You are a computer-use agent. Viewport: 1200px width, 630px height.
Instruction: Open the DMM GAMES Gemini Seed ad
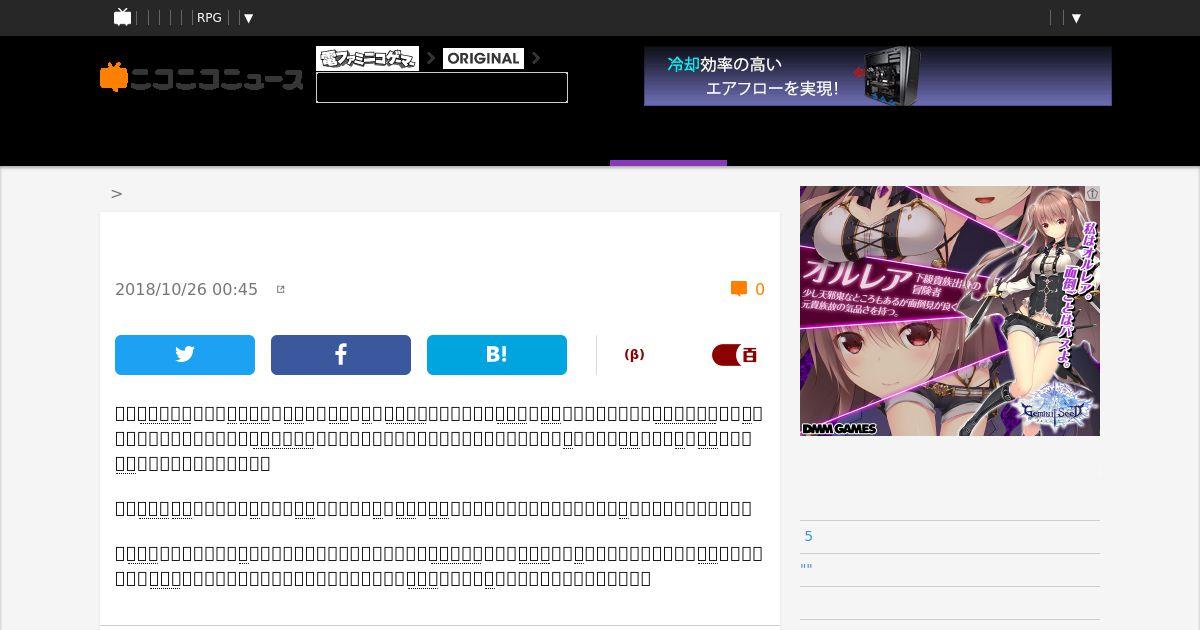pyautogui.click(x=950, y=311)
